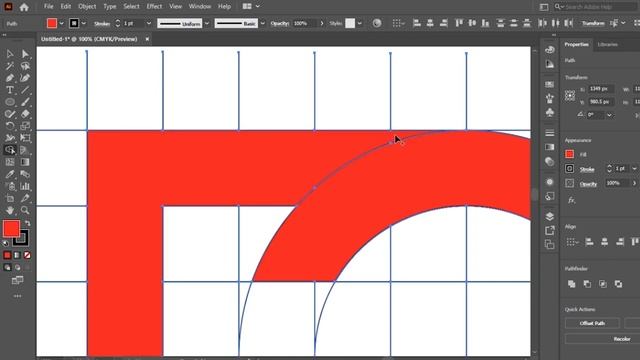Select the Gradient tool
640x360 pixels.
[25, 162]
